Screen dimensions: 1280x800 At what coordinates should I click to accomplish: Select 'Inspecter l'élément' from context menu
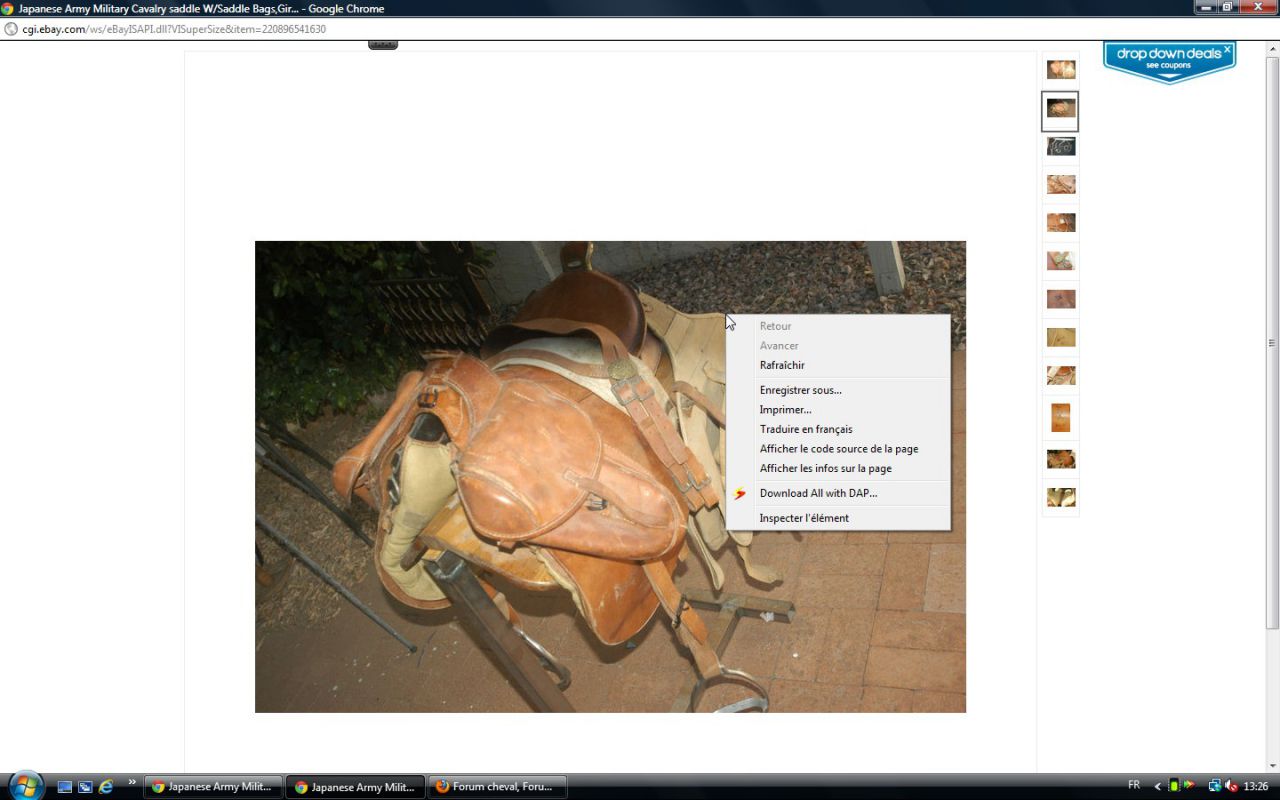coord(803,518)
